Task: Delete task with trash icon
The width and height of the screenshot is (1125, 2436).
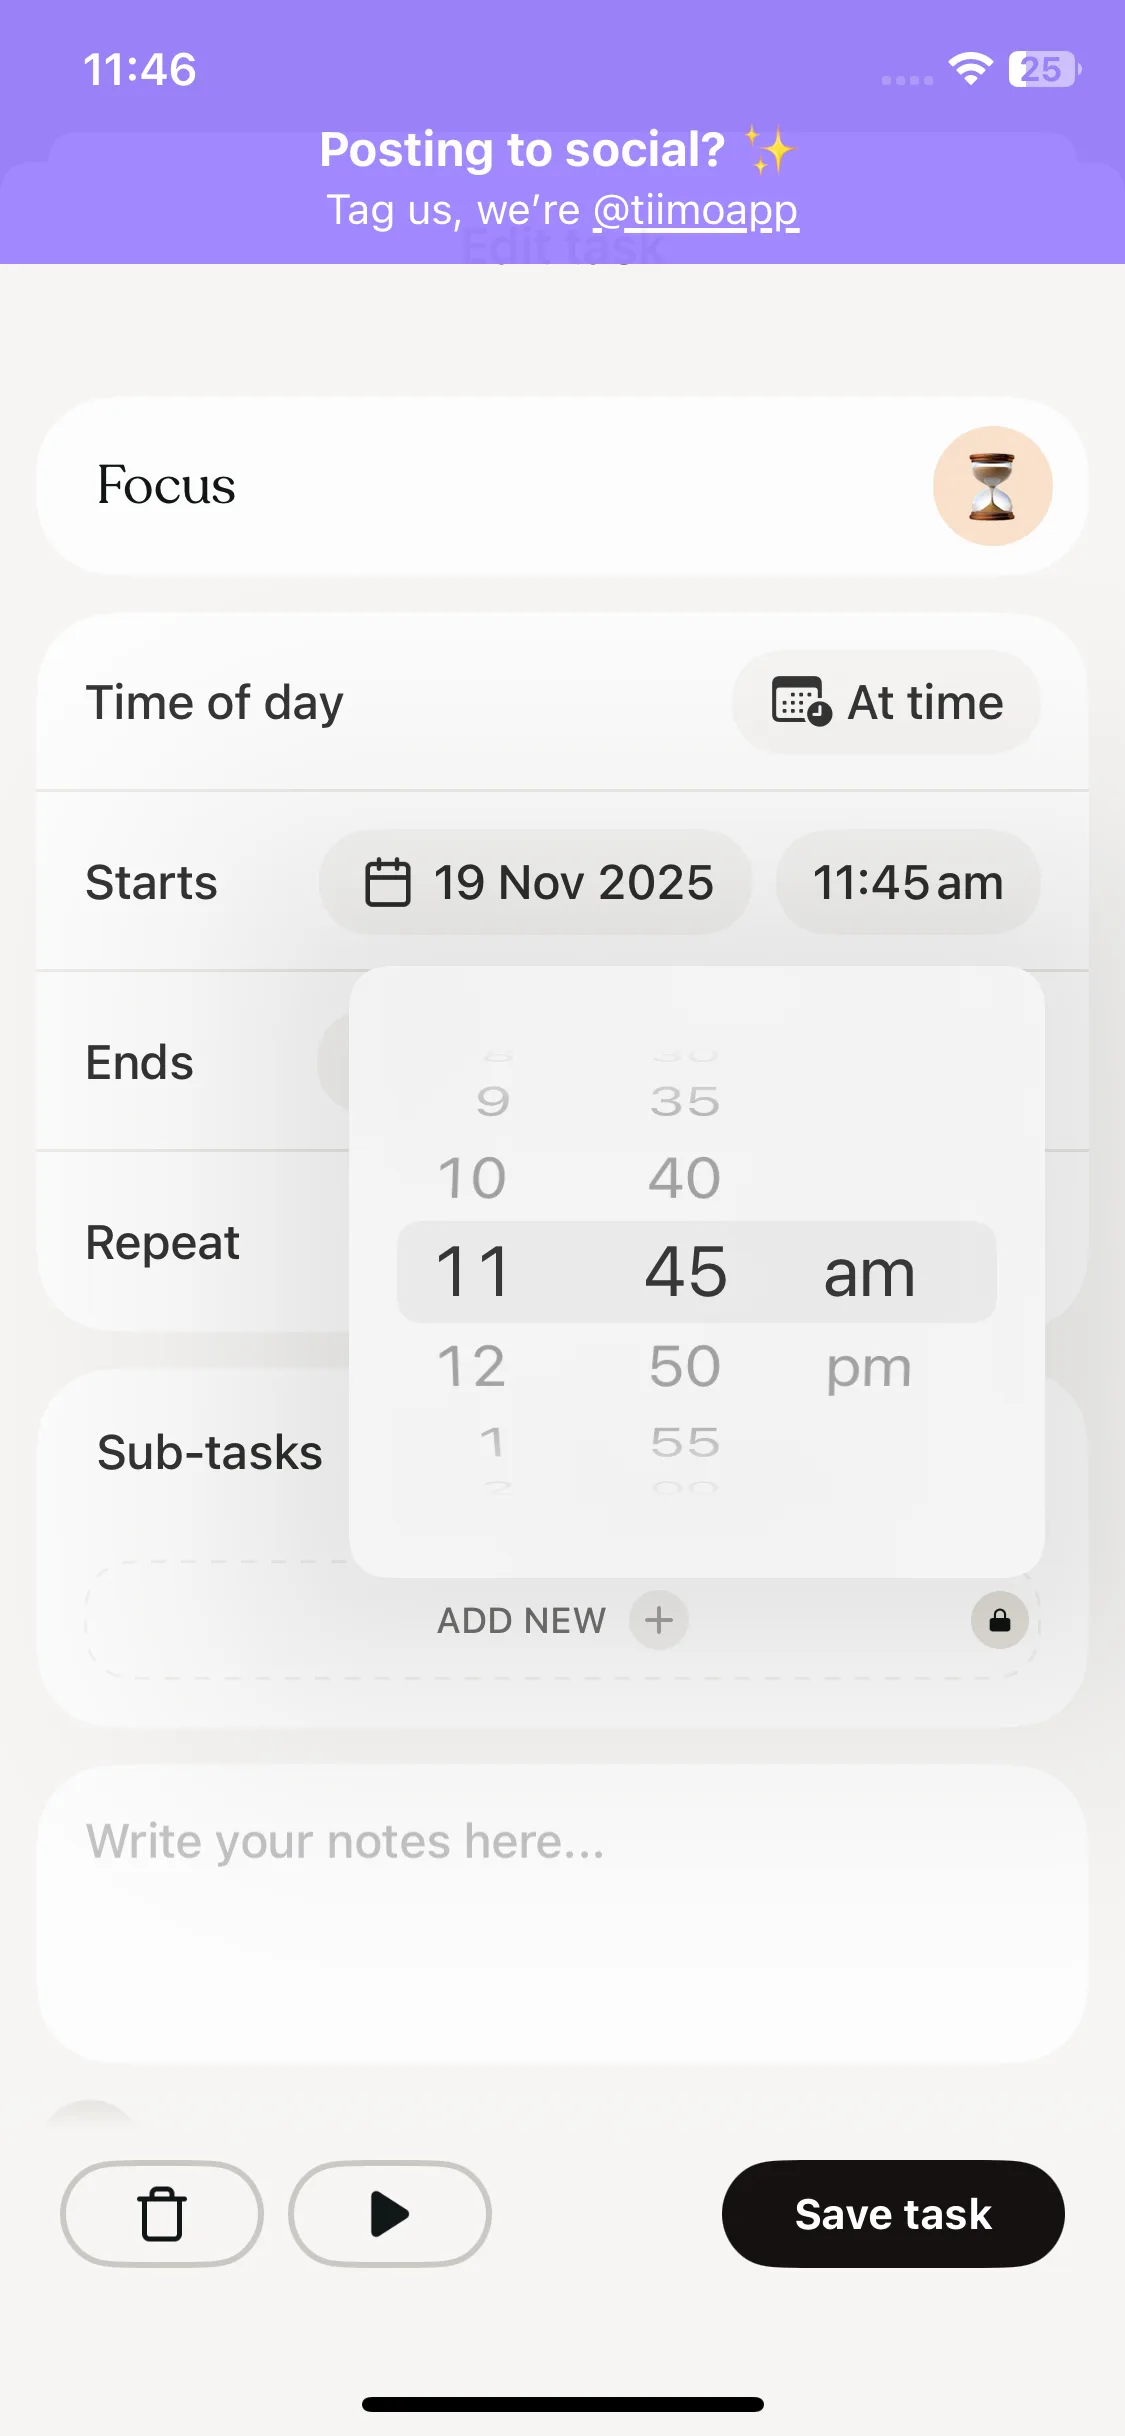Action: [162, 2213]
